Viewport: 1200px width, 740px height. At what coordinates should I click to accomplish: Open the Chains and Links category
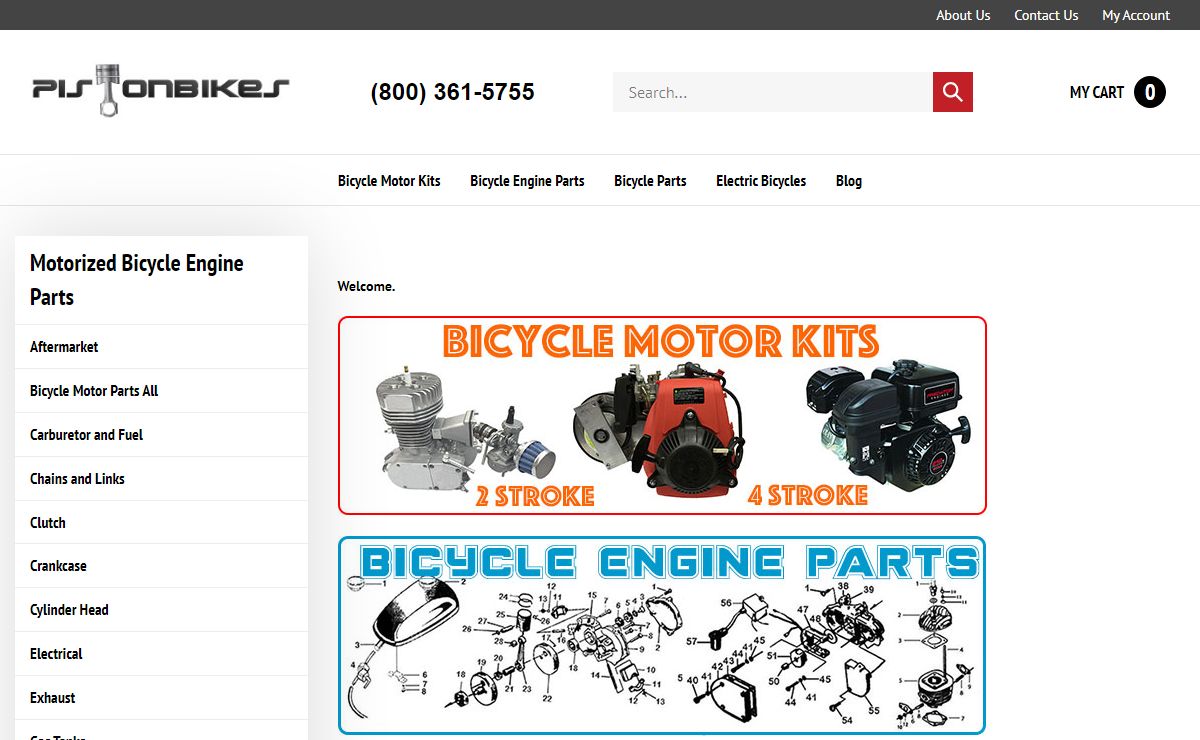[161, 479]
